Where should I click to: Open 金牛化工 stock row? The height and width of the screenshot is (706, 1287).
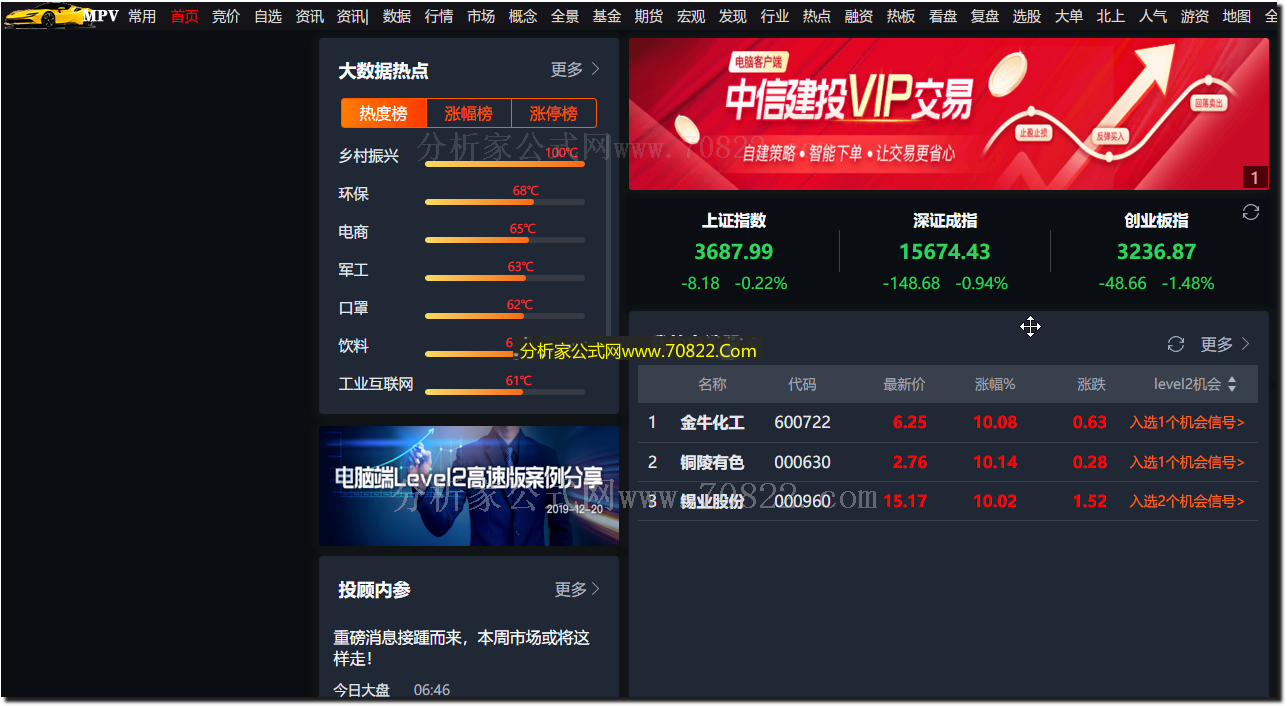(x=948, y=422)
